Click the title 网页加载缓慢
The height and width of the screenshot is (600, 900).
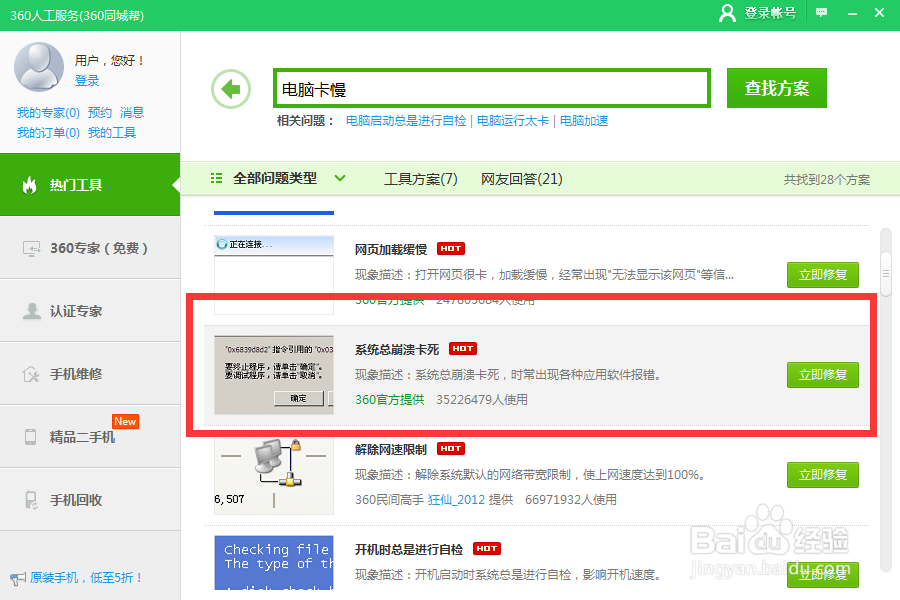(391, 249)
